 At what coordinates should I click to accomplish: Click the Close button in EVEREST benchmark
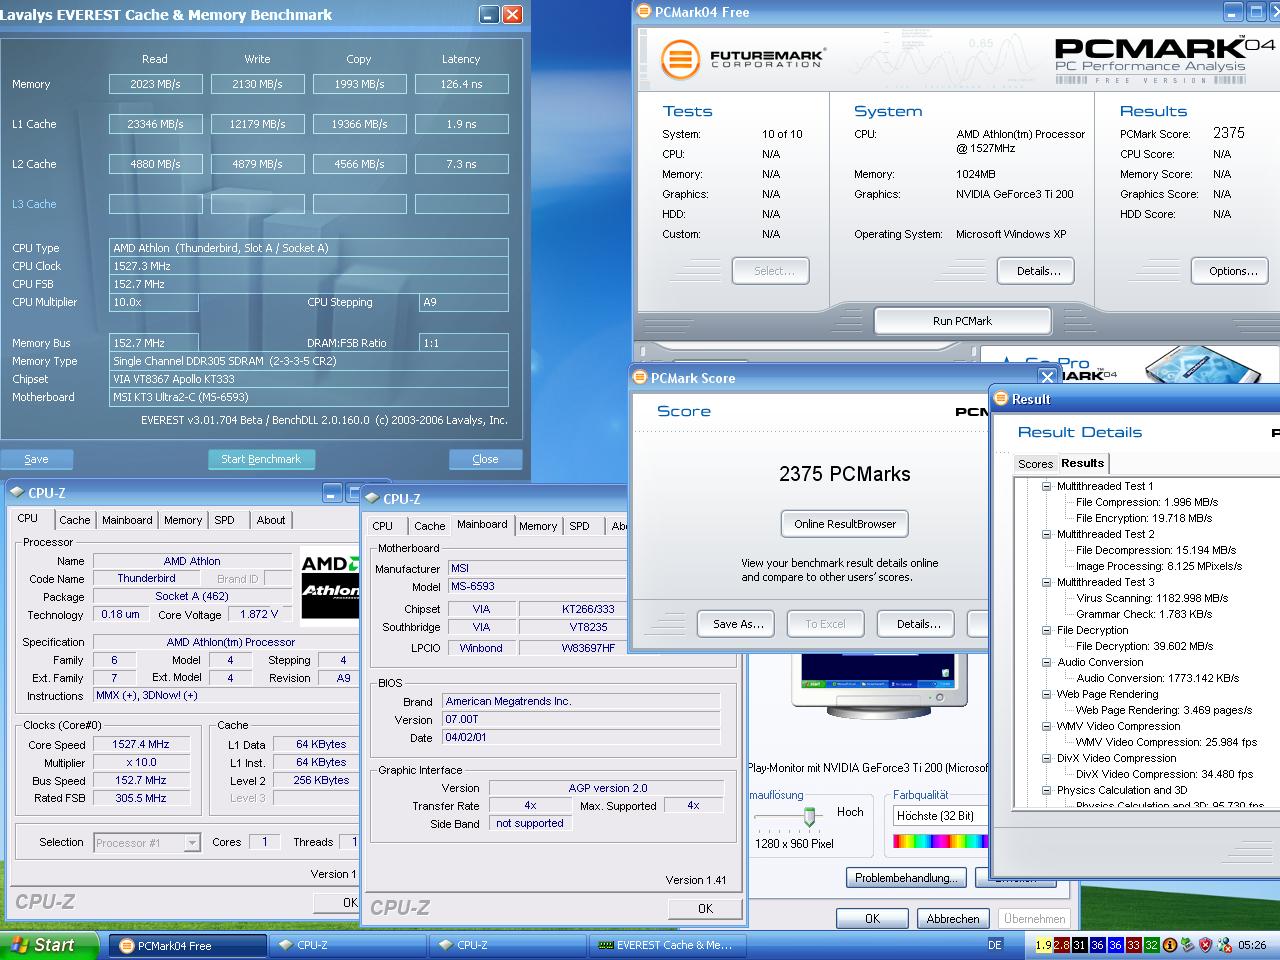click(x=485, y=459)
